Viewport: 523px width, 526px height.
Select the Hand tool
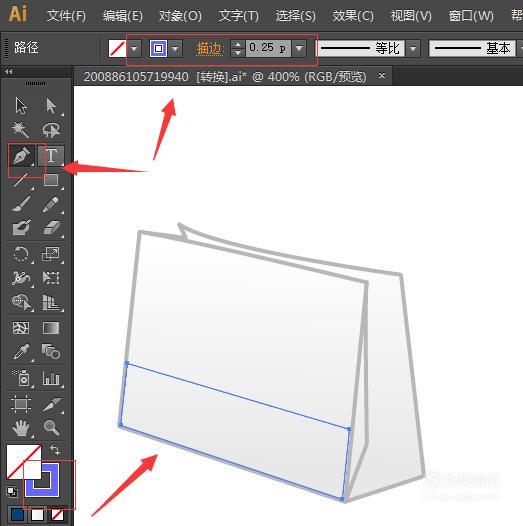click(21, 428)
